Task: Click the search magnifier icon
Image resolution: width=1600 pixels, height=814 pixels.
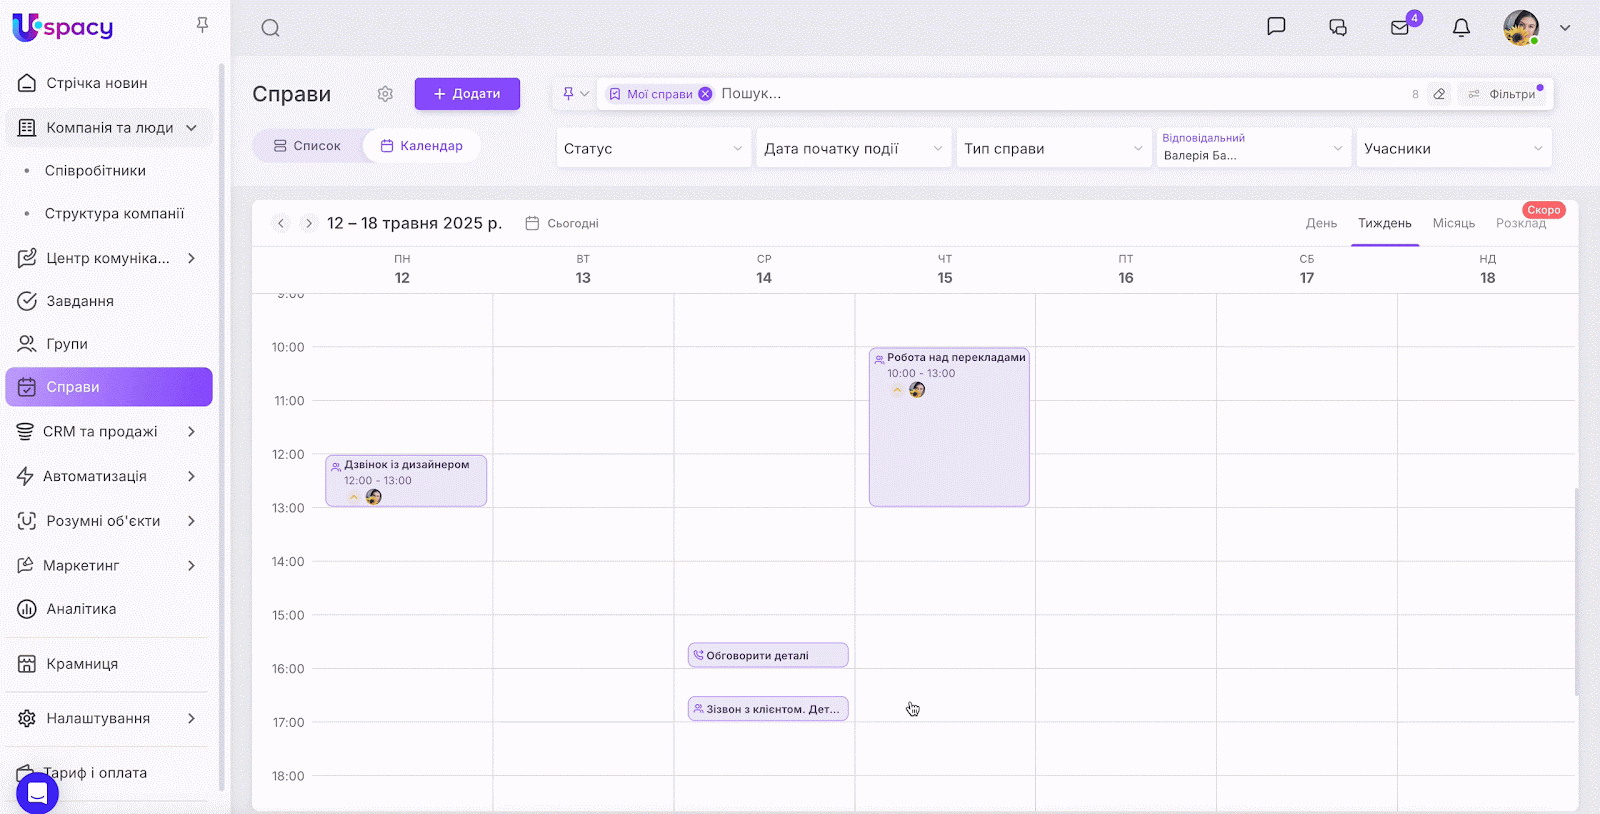Action: [x=270, y=28]
